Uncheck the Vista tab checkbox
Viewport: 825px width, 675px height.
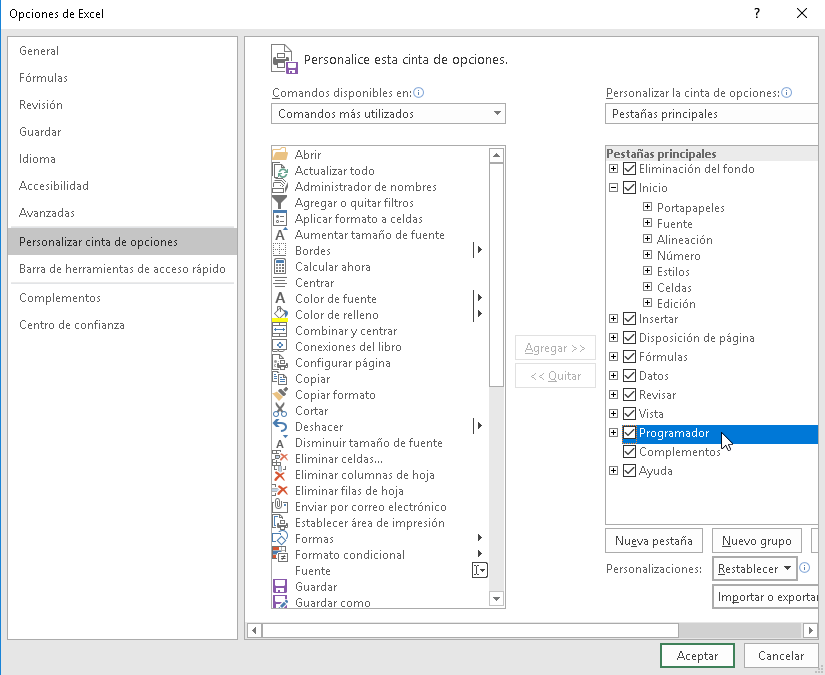[629, 414]
